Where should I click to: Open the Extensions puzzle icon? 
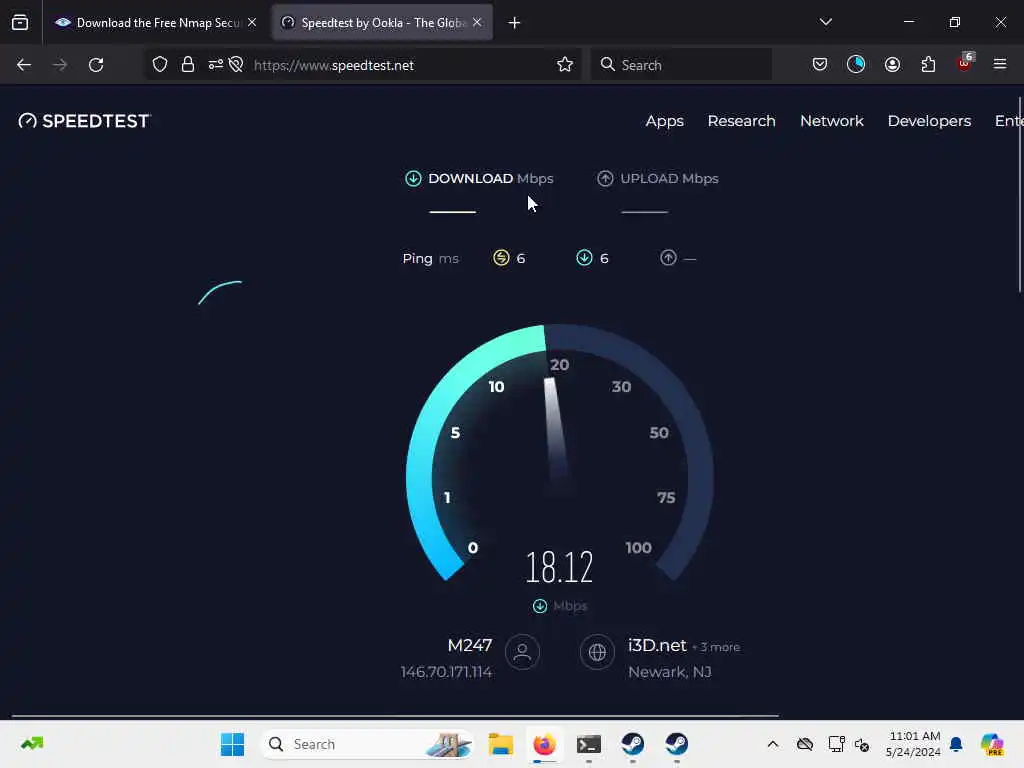928,65
